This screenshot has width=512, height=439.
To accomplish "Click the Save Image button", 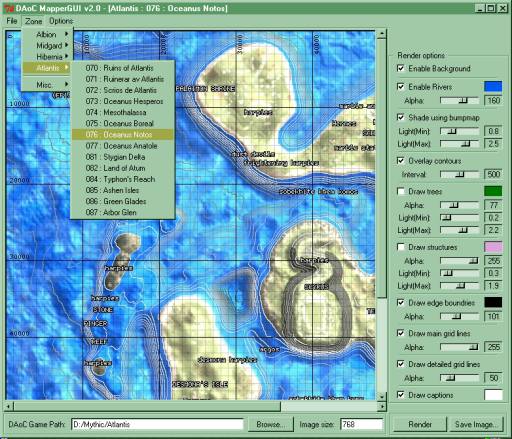I will pos(476,424).
